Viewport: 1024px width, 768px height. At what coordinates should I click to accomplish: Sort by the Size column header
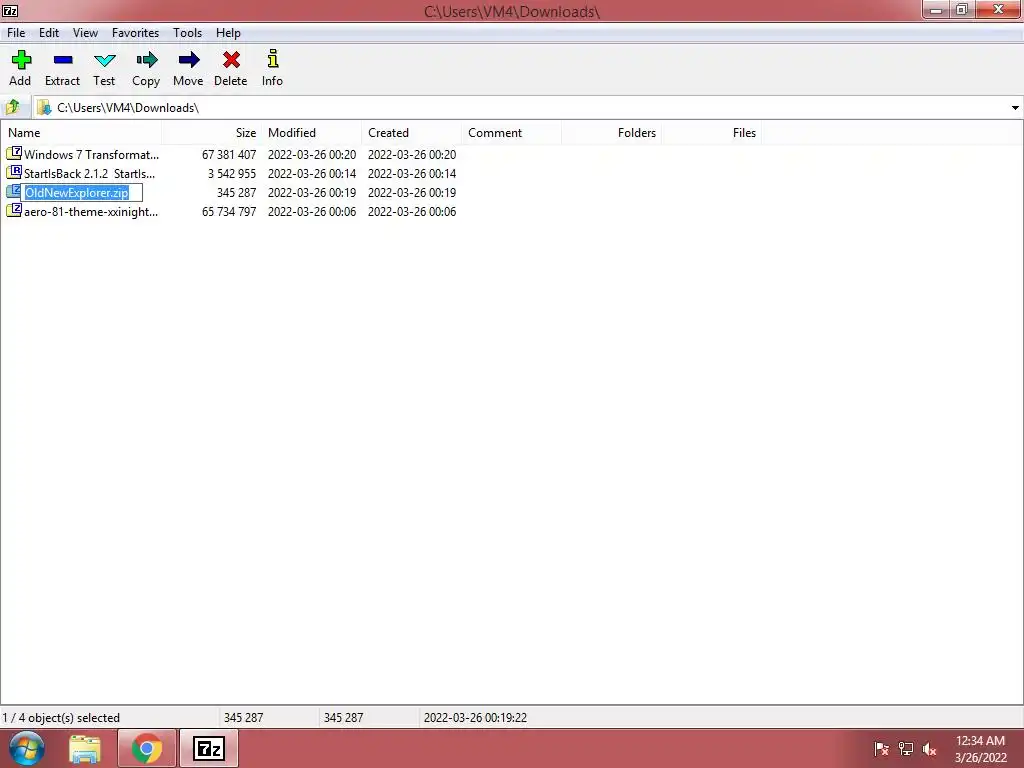point(212,133)
